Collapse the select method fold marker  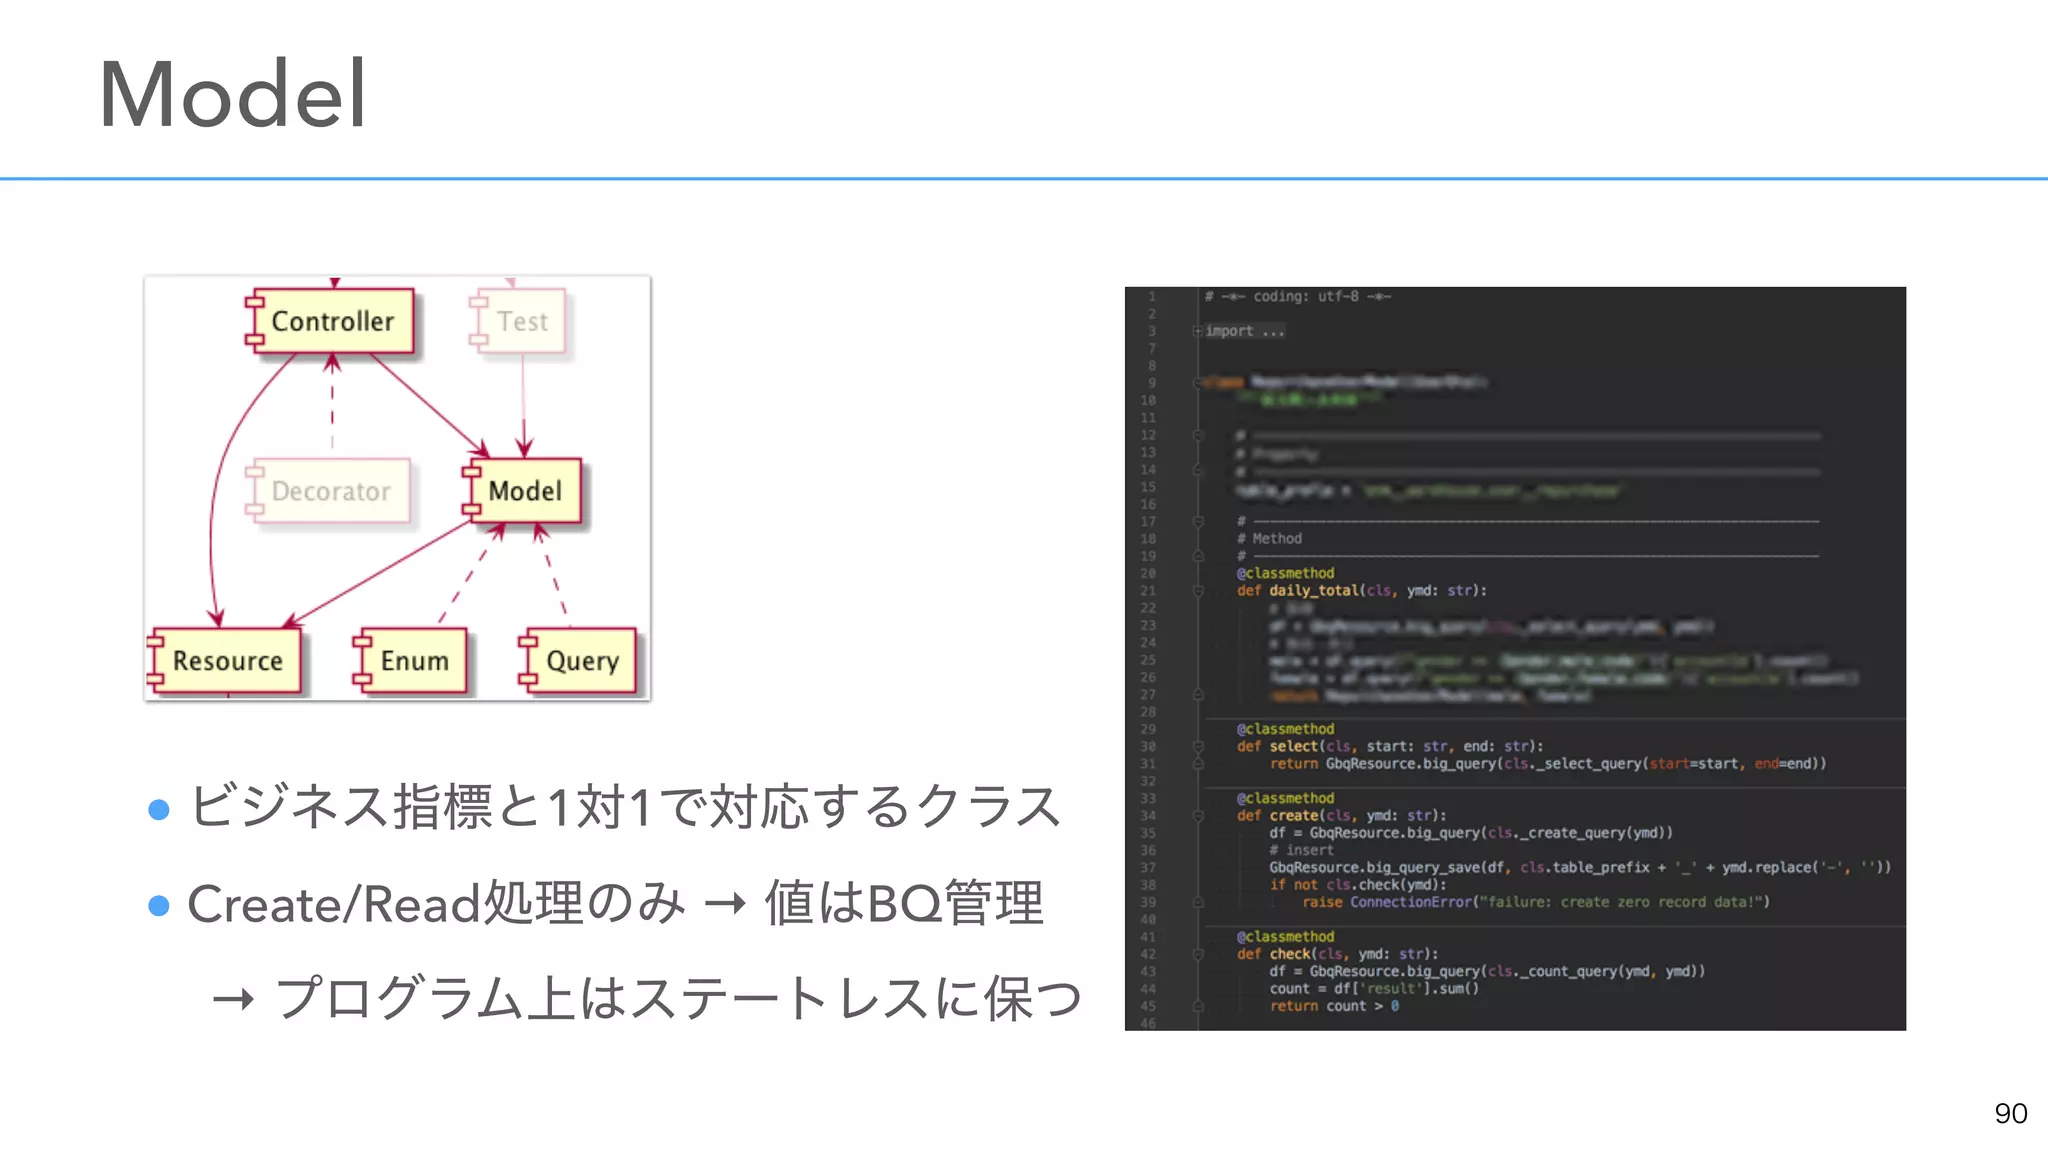pos(1198,747)
